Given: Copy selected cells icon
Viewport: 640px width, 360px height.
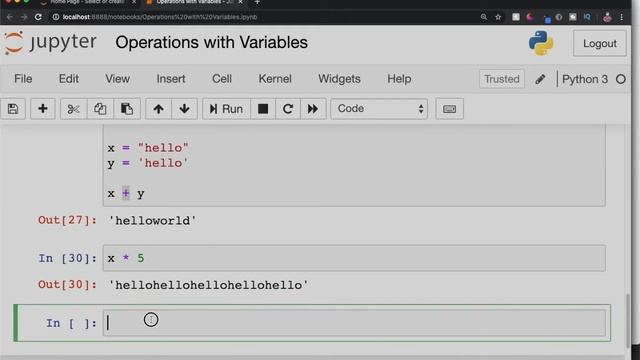Looking at the screenshot, I should tap(100, 109).
